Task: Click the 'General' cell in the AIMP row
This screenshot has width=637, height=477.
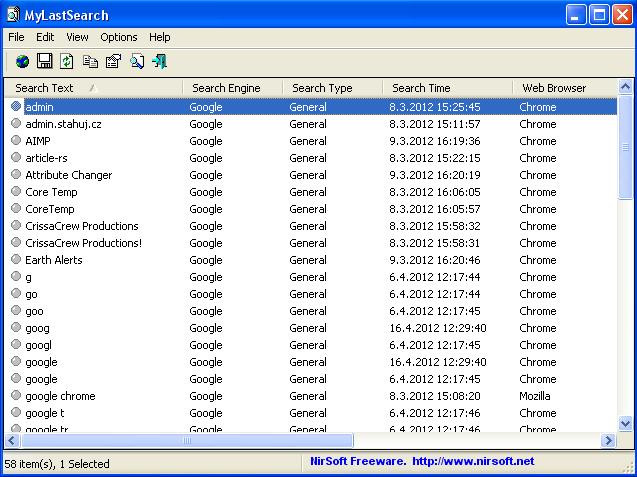Action: (x=308, y=141)
